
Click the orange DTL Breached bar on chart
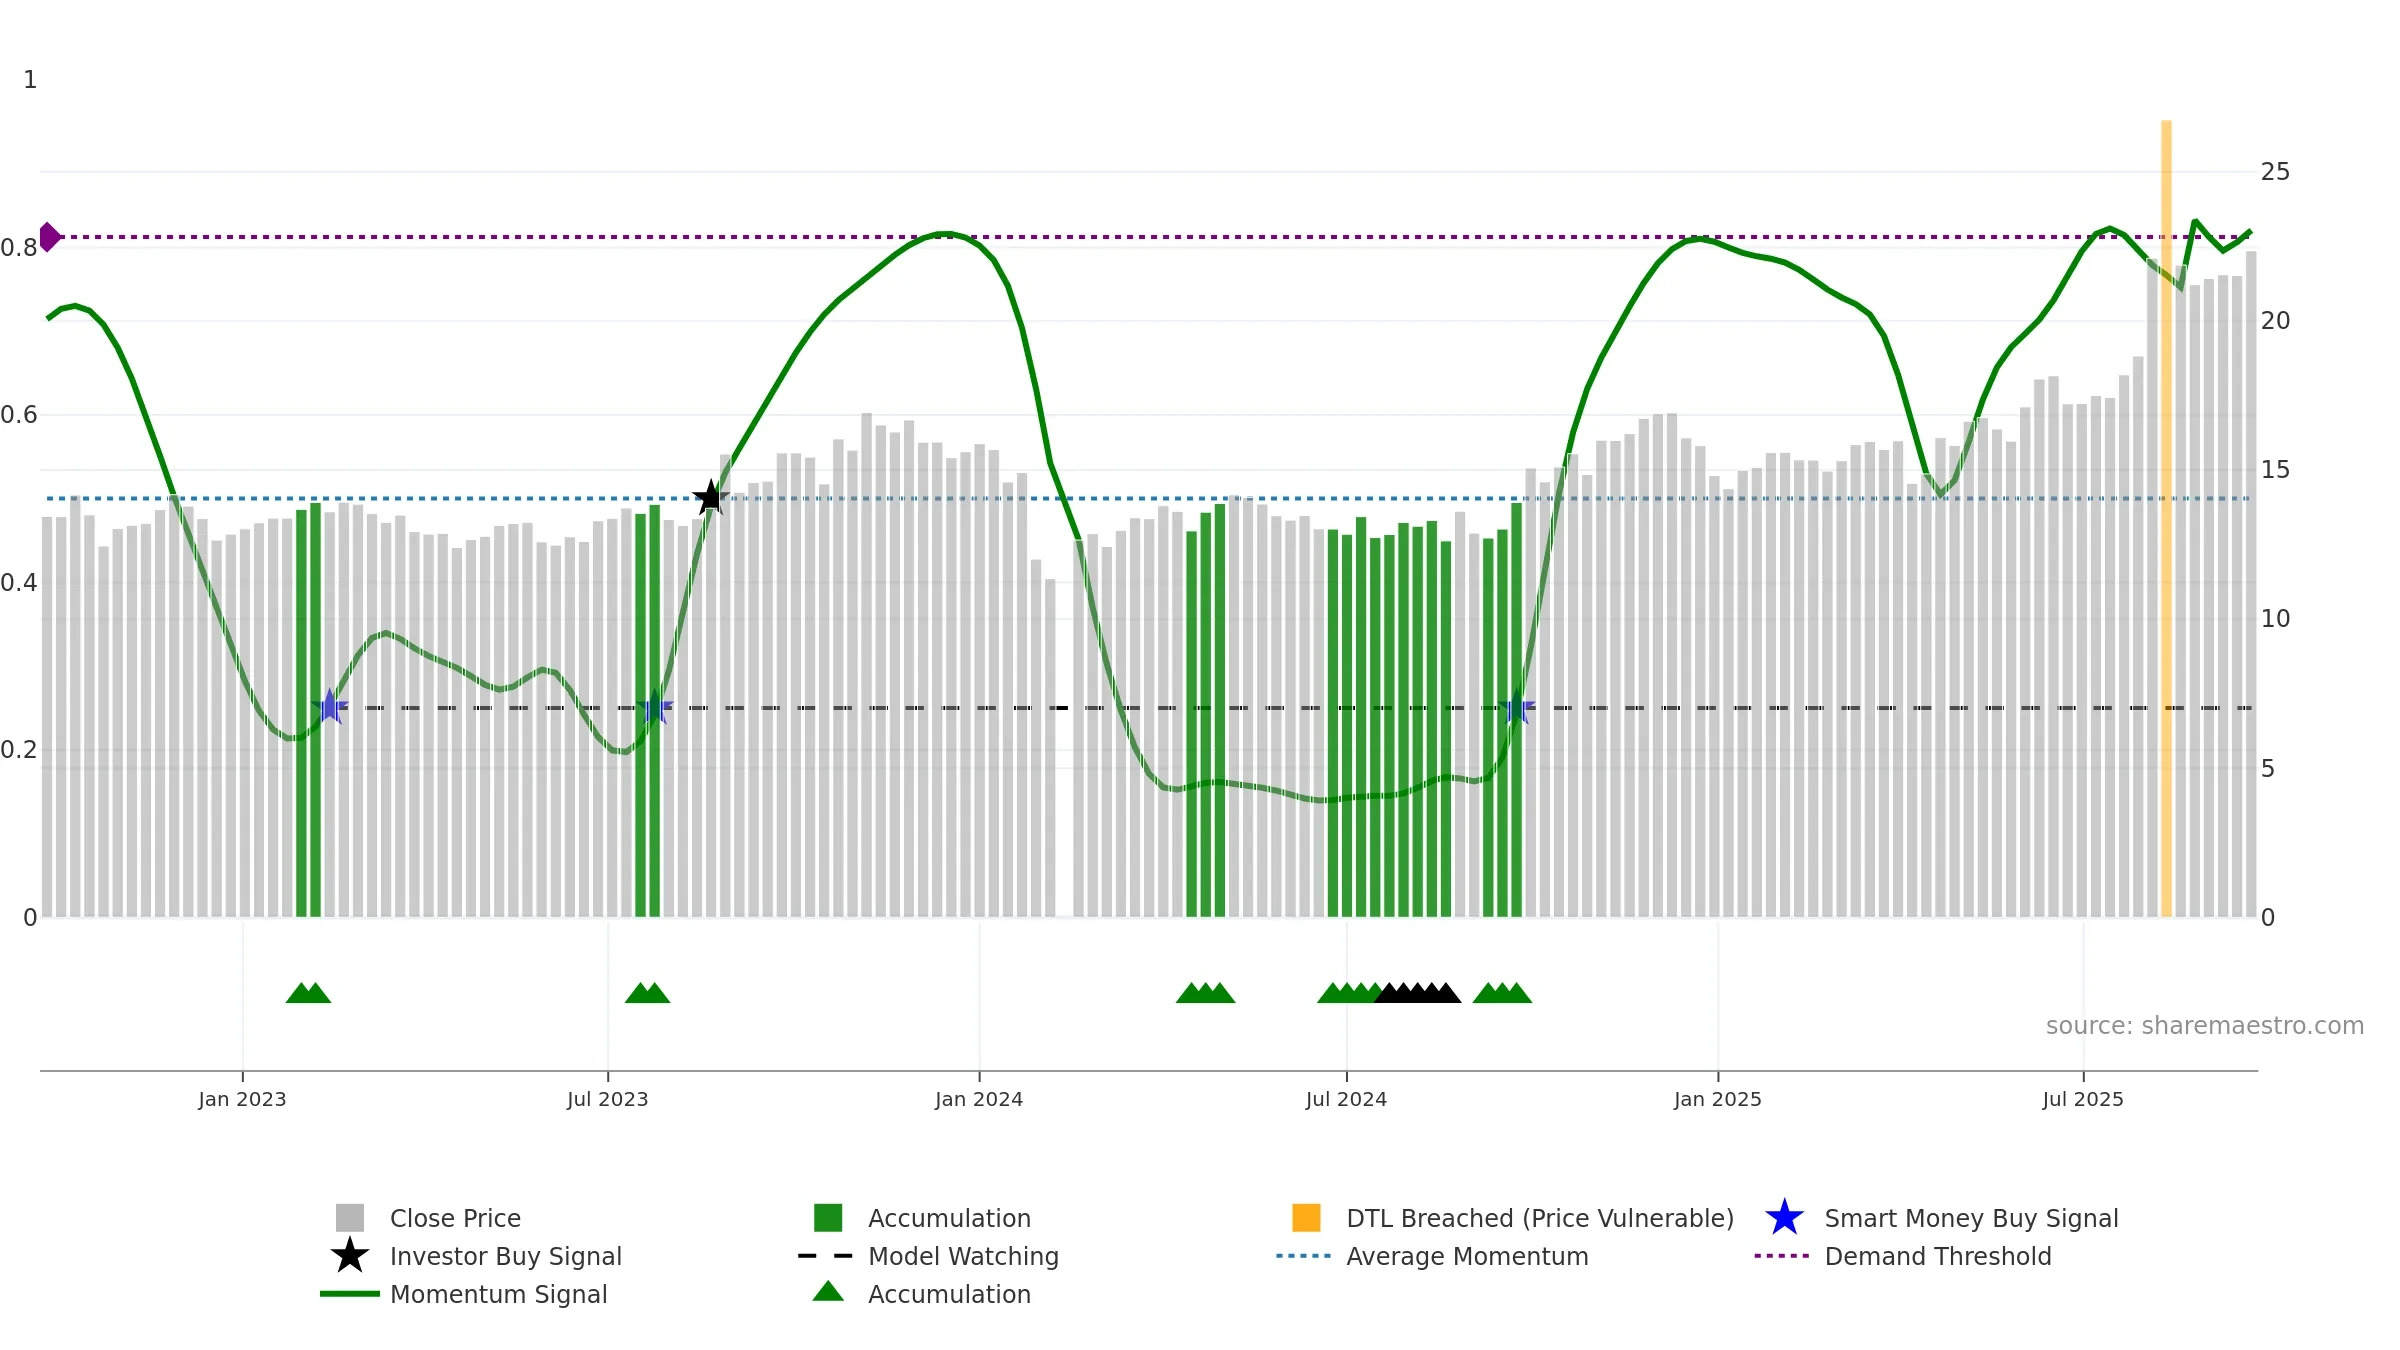pos(2166,518)
